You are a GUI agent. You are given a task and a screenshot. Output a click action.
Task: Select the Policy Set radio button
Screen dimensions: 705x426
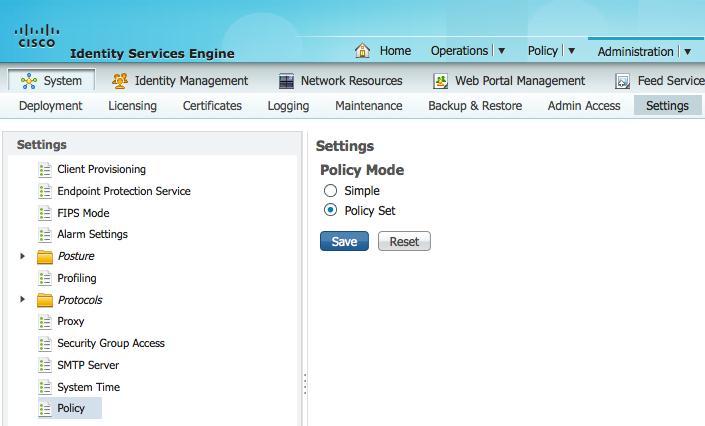point(330,210)
